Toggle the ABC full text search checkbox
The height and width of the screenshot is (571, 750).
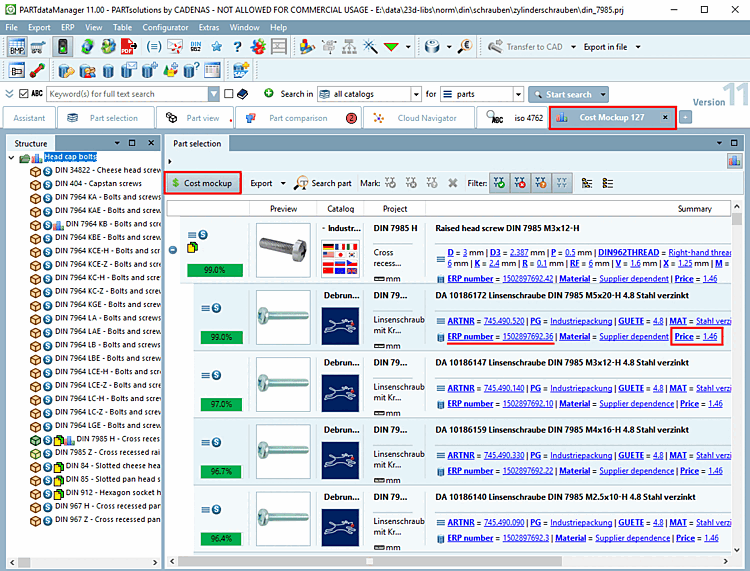tap(23, 94)
